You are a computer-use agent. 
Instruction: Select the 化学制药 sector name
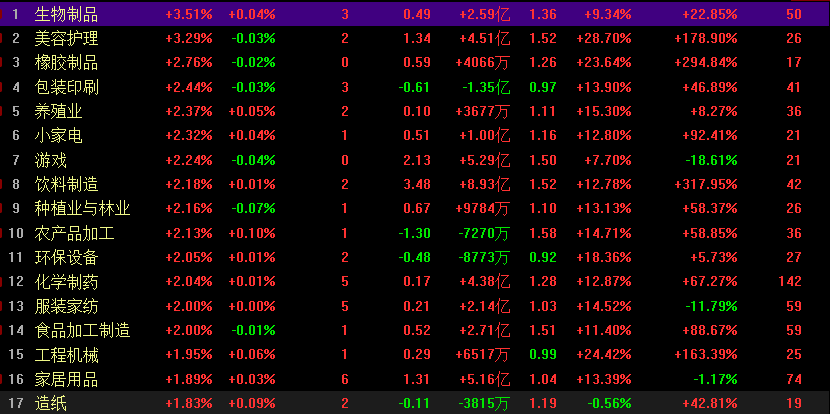tap(66, 281)
